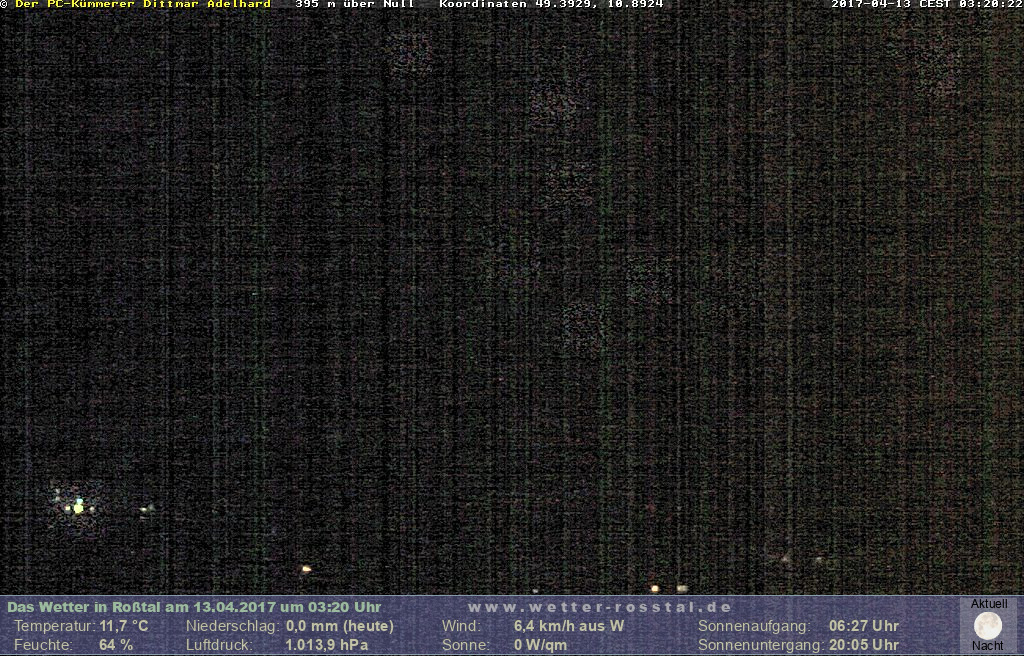Click the Temperatur value 11,7 °C
The image size is (1024, 656).
124,626
